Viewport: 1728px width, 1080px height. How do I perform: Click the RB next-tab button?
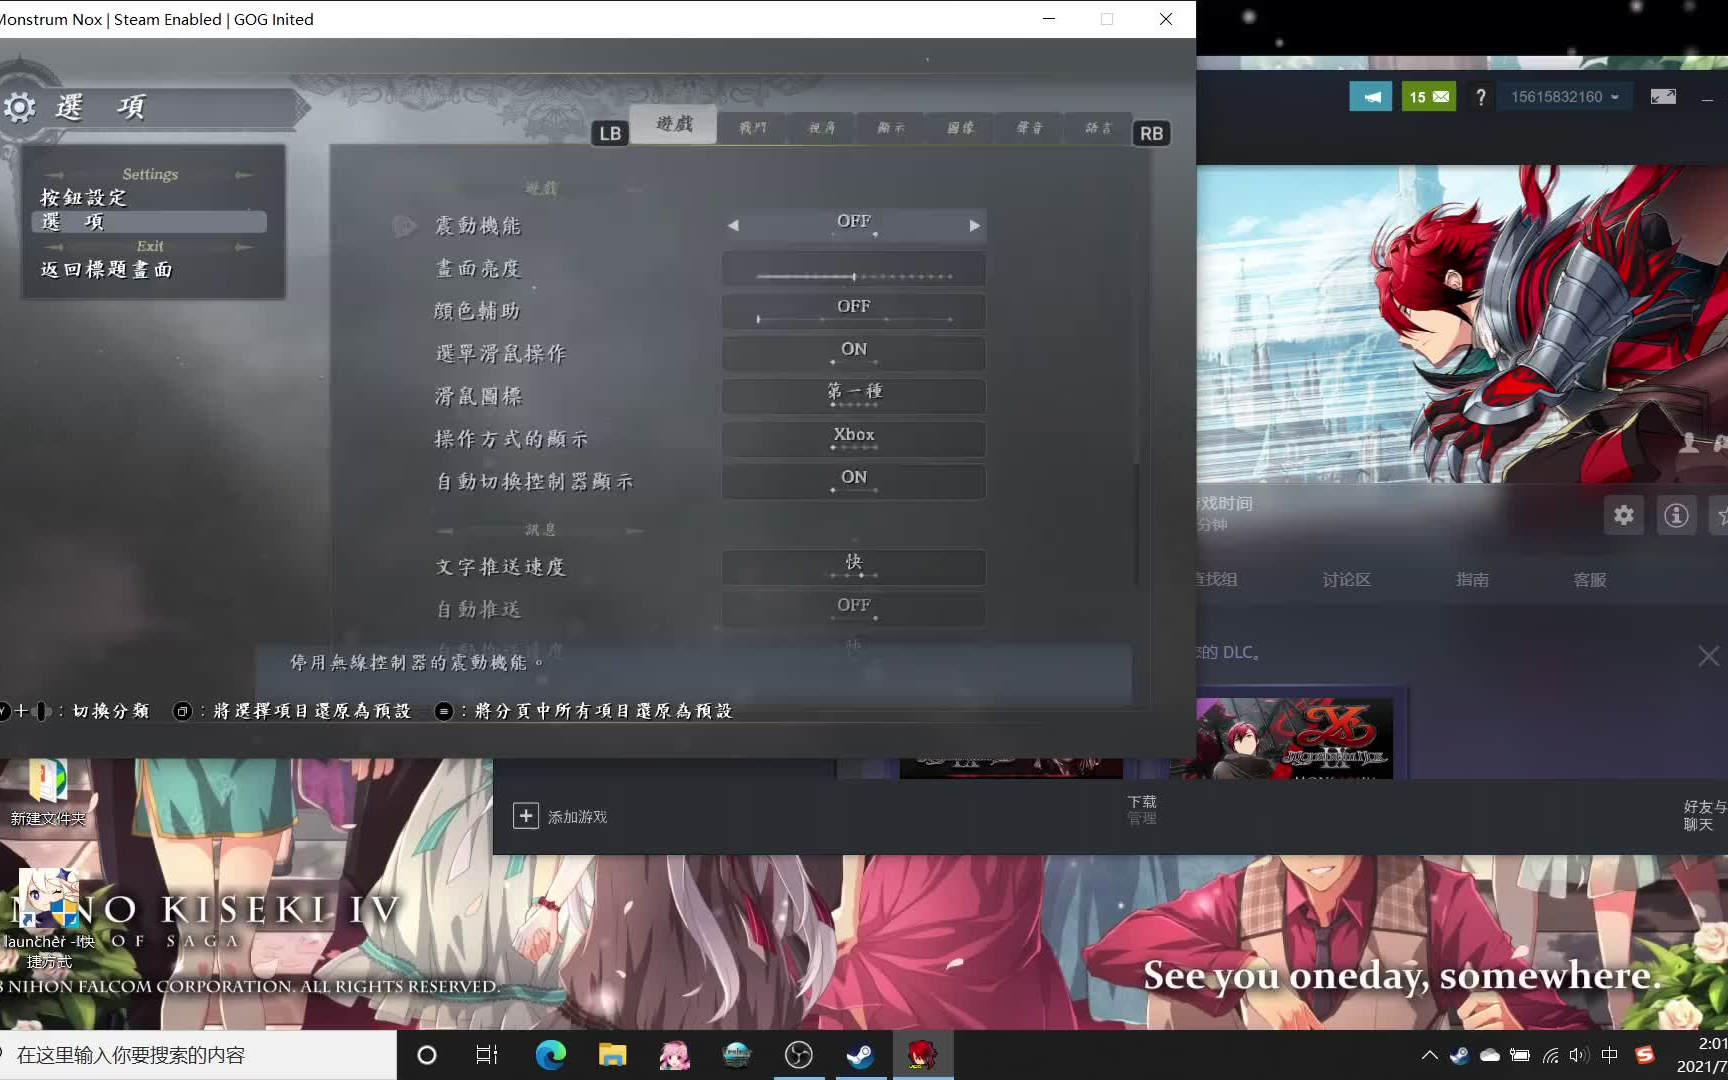tap(1151, 133)
